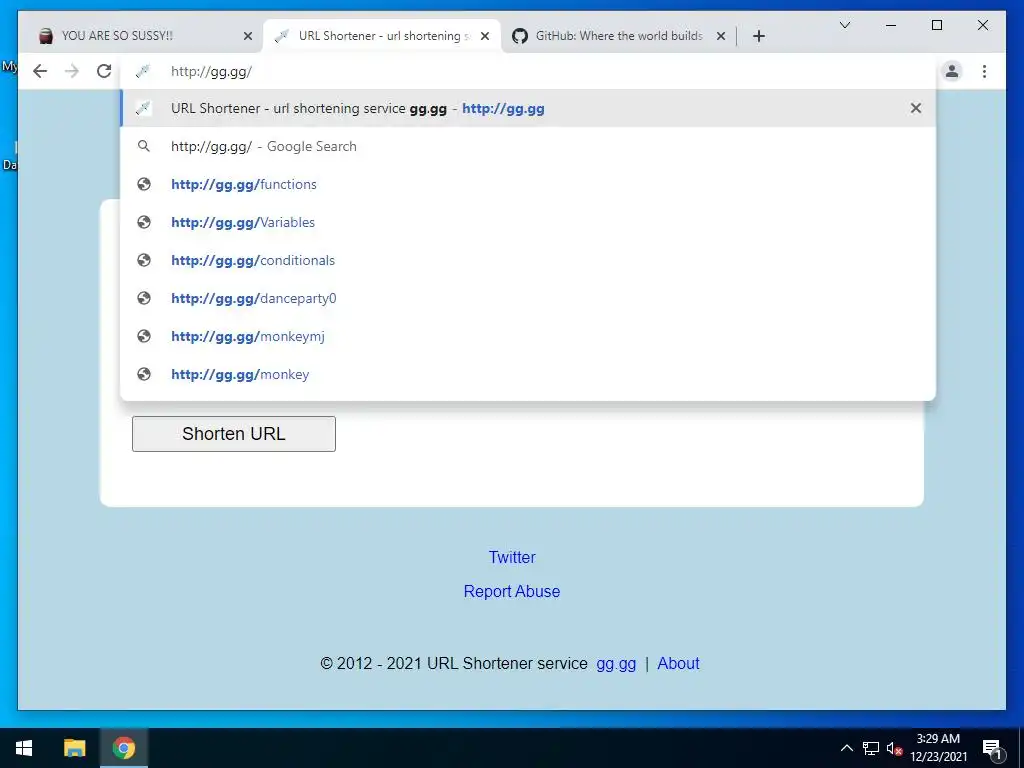This screenshot has width=1024, height=768.
Task: Click globe icon beside gg.gg/Variables
Action: [x=144, y=222]
